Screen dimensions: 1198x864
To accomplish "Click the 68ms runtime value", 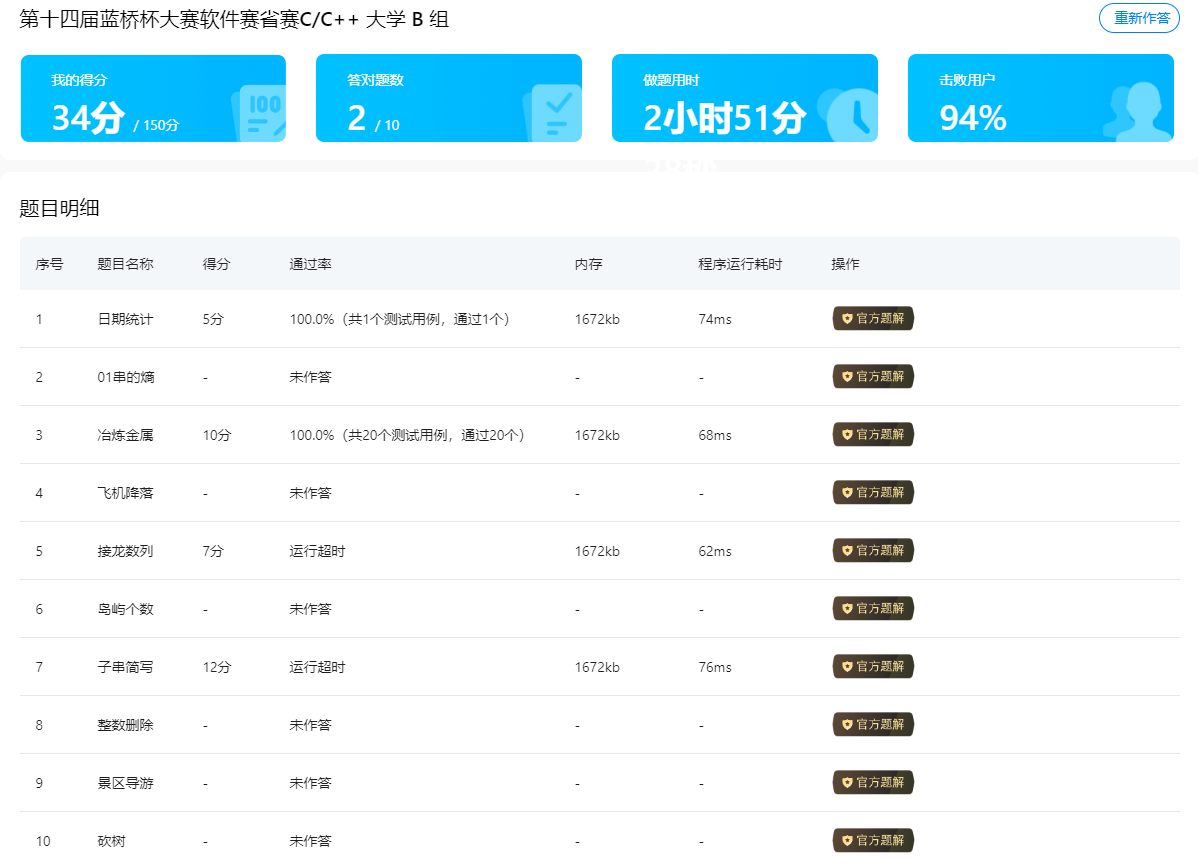I will coord(714,435).
